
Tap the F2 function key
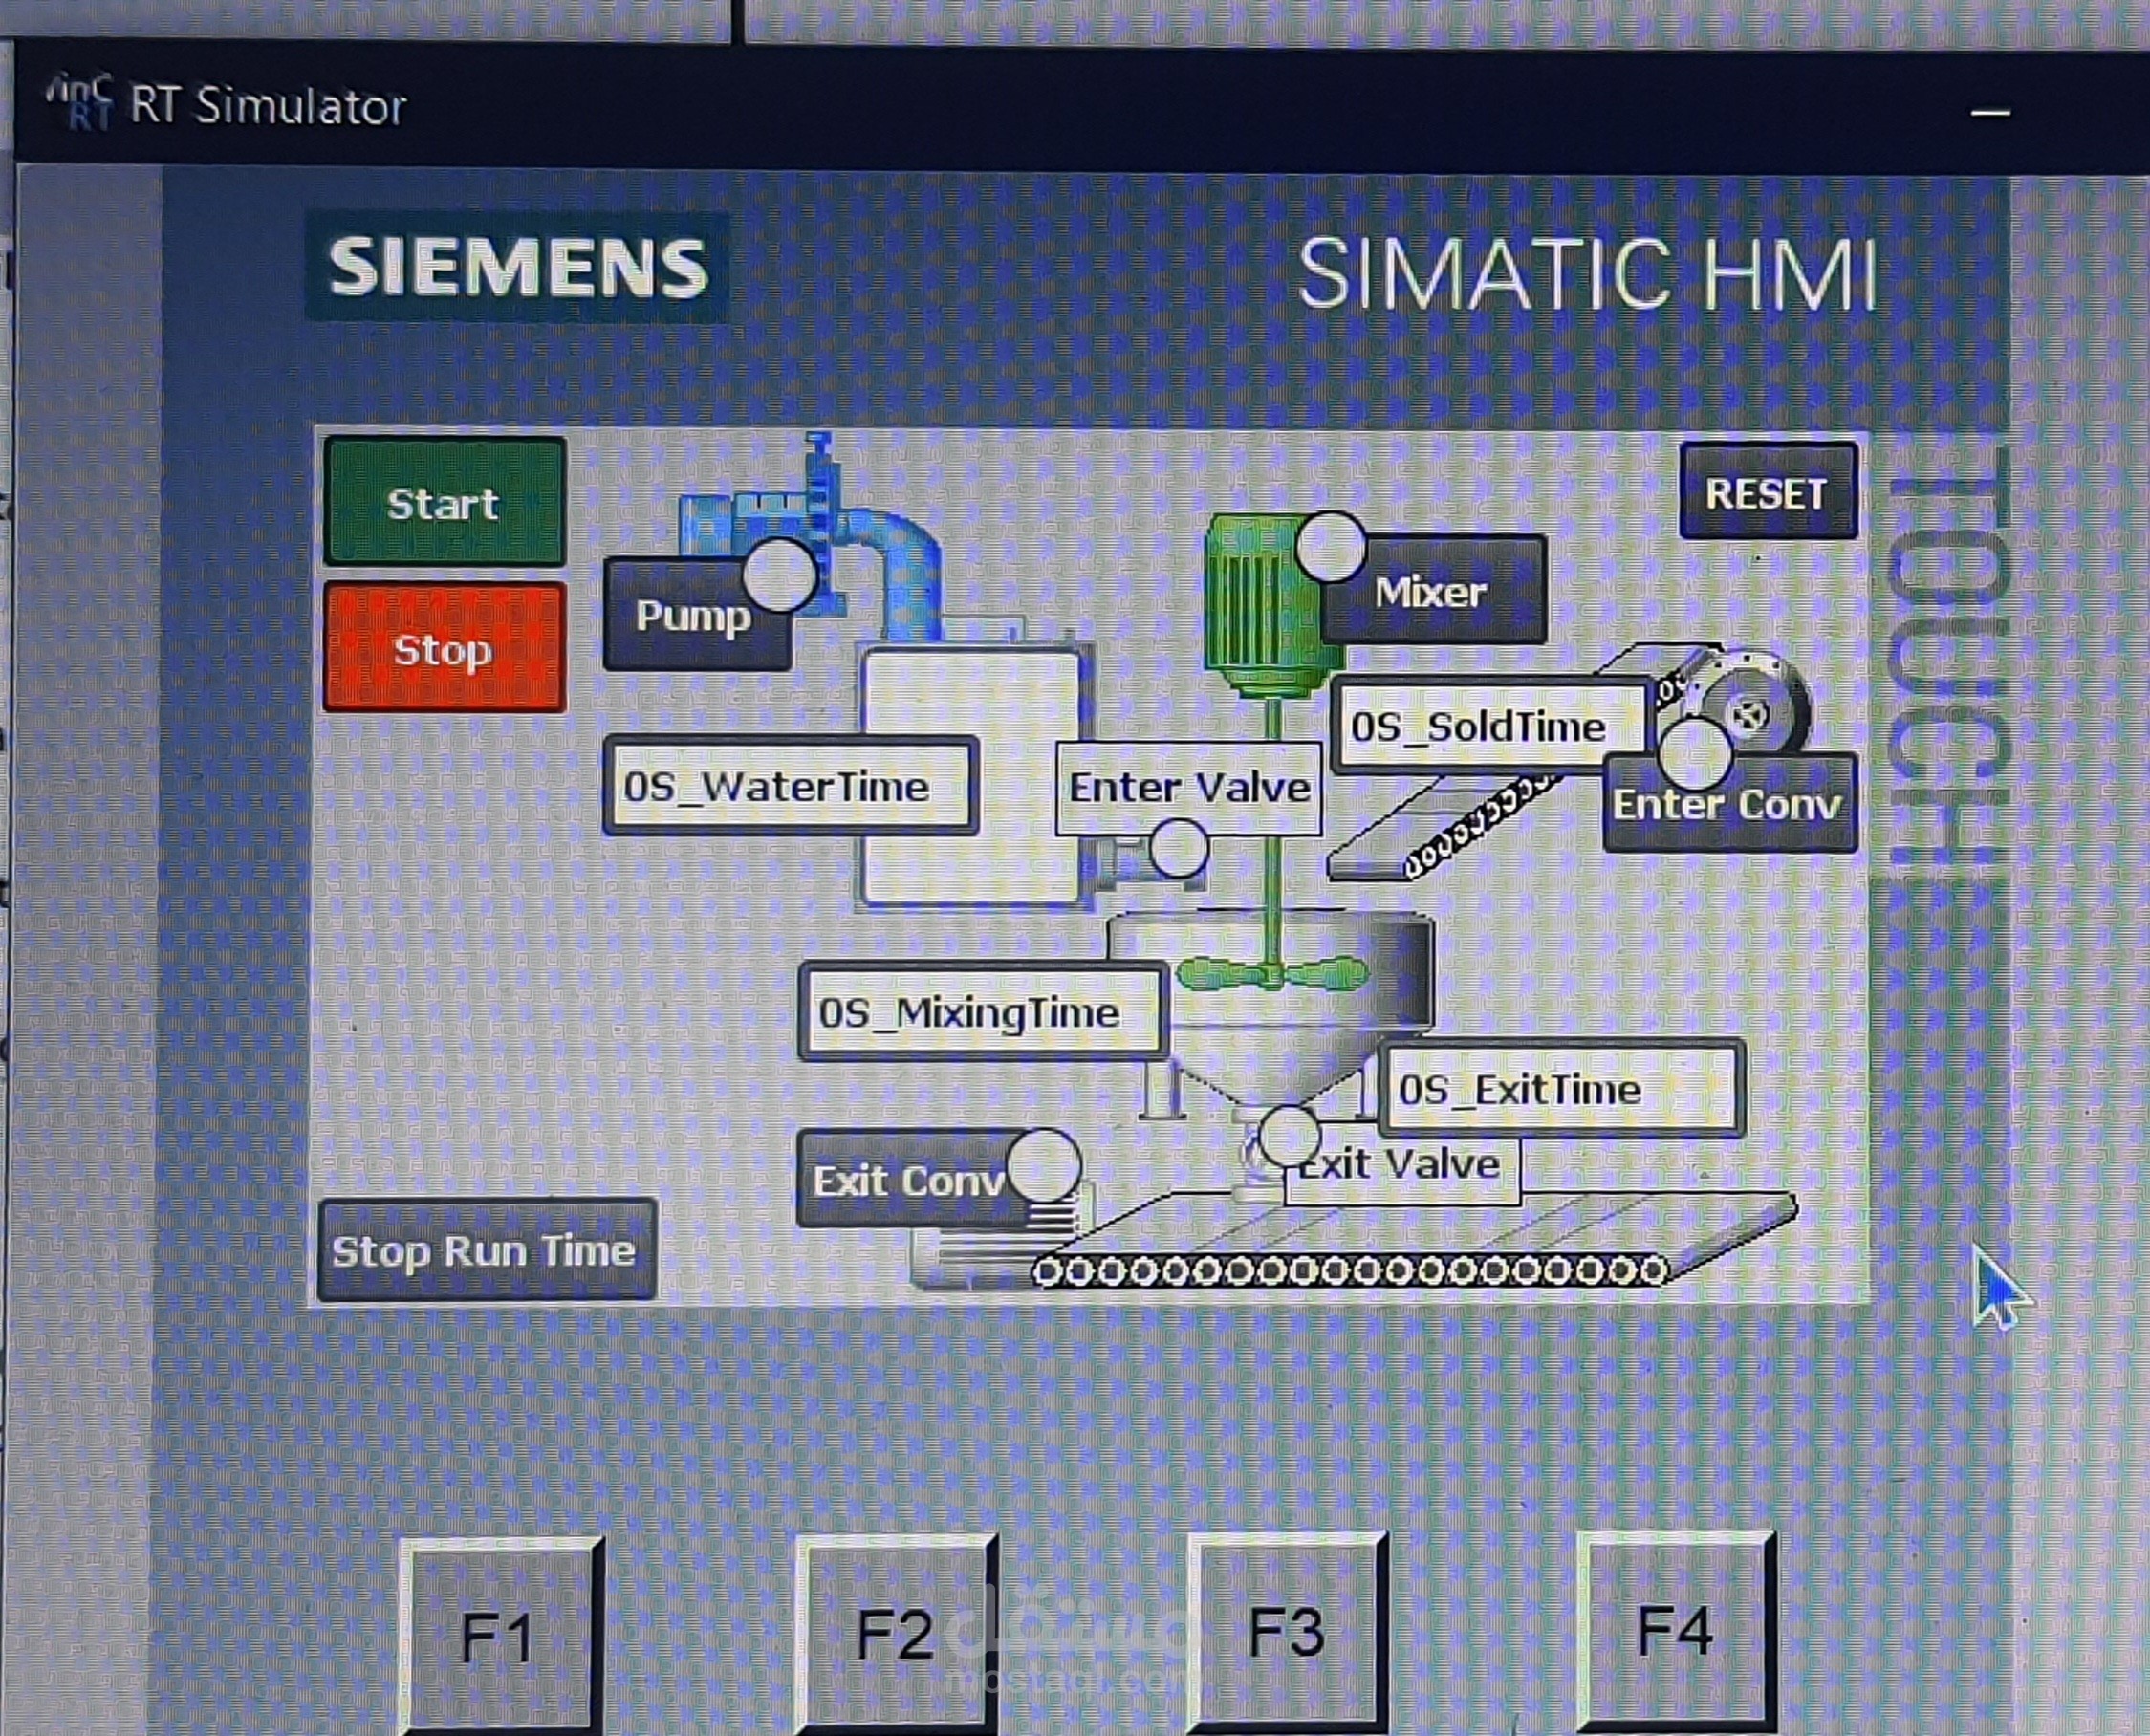point(896,1634)
